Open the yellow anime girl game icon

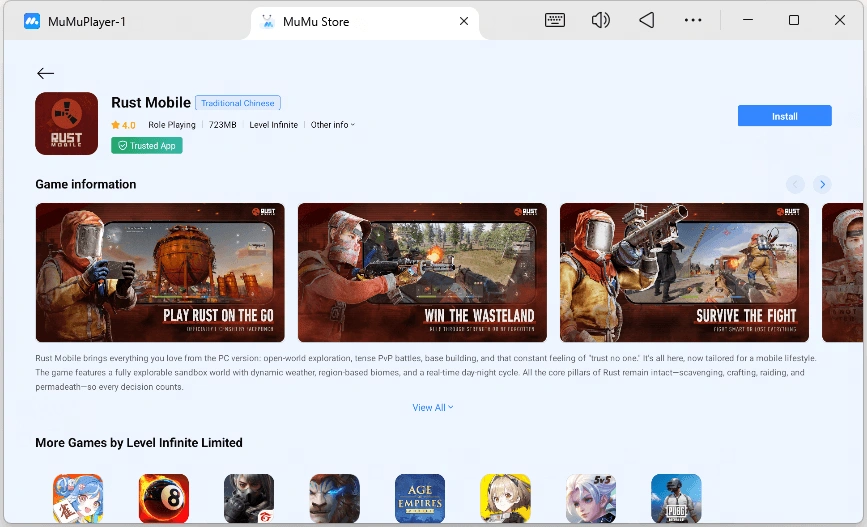pyautogui.click(x=505, y=498)
